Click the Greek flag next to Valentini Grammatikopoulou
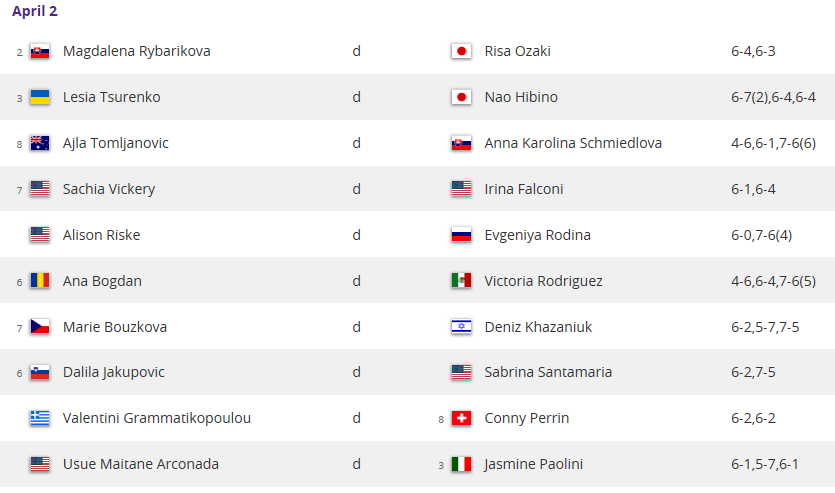This screenshot has width=835, height=493. (40, 418)
